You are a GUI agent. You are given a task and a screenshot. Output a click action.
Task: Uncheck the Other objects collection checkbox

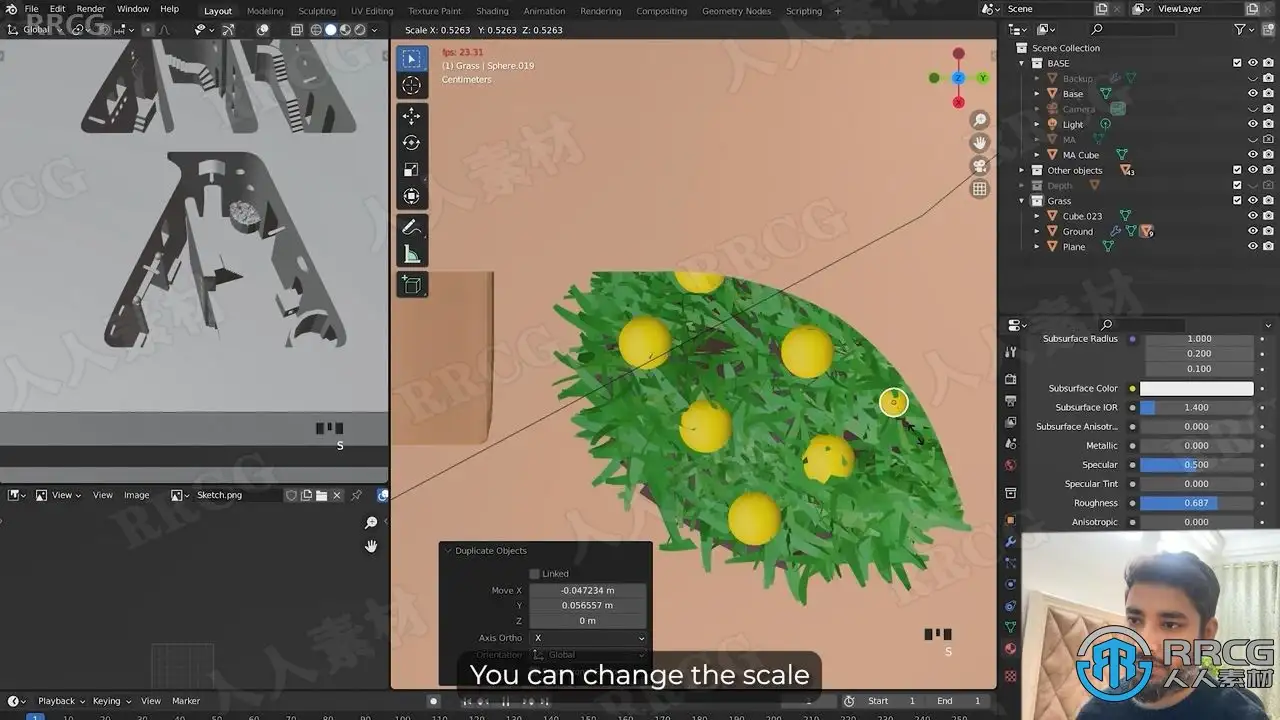(1238, 170)
